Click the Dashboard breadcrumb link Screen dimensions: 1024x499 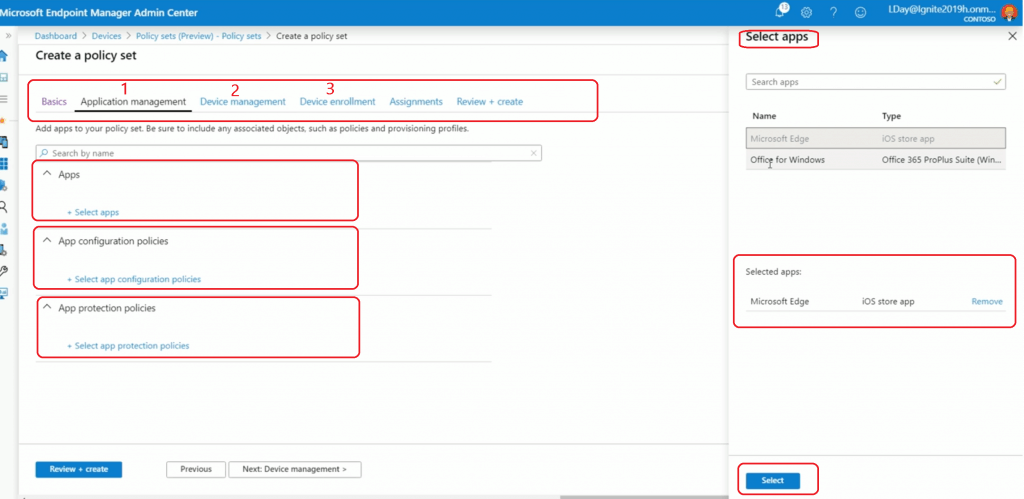tap(56, 36)
